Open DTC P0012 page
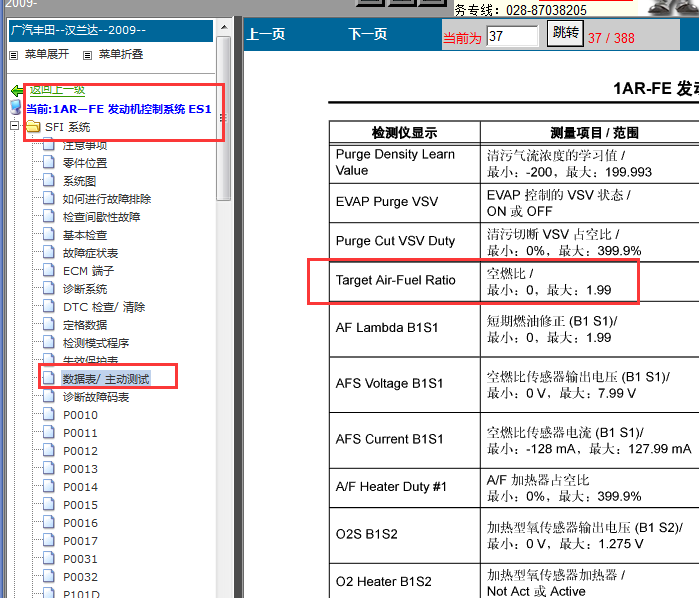 click(x=80, y=451)
